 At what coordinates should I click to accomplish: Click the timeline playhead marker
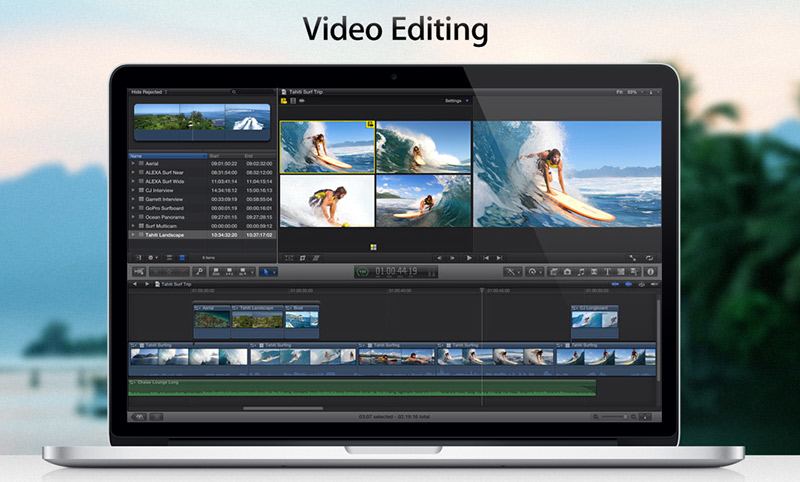pos(481,290)
